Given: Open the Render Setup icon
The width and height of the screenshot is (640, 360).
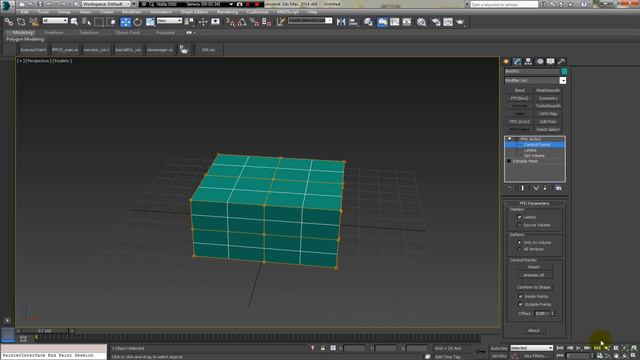Looking at the screenshot, I should (436, 22).
